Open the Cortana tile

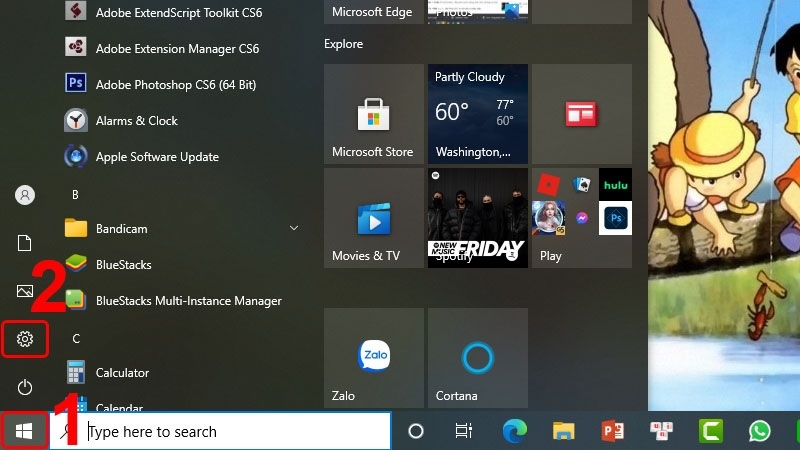click(x=478, y=358)
